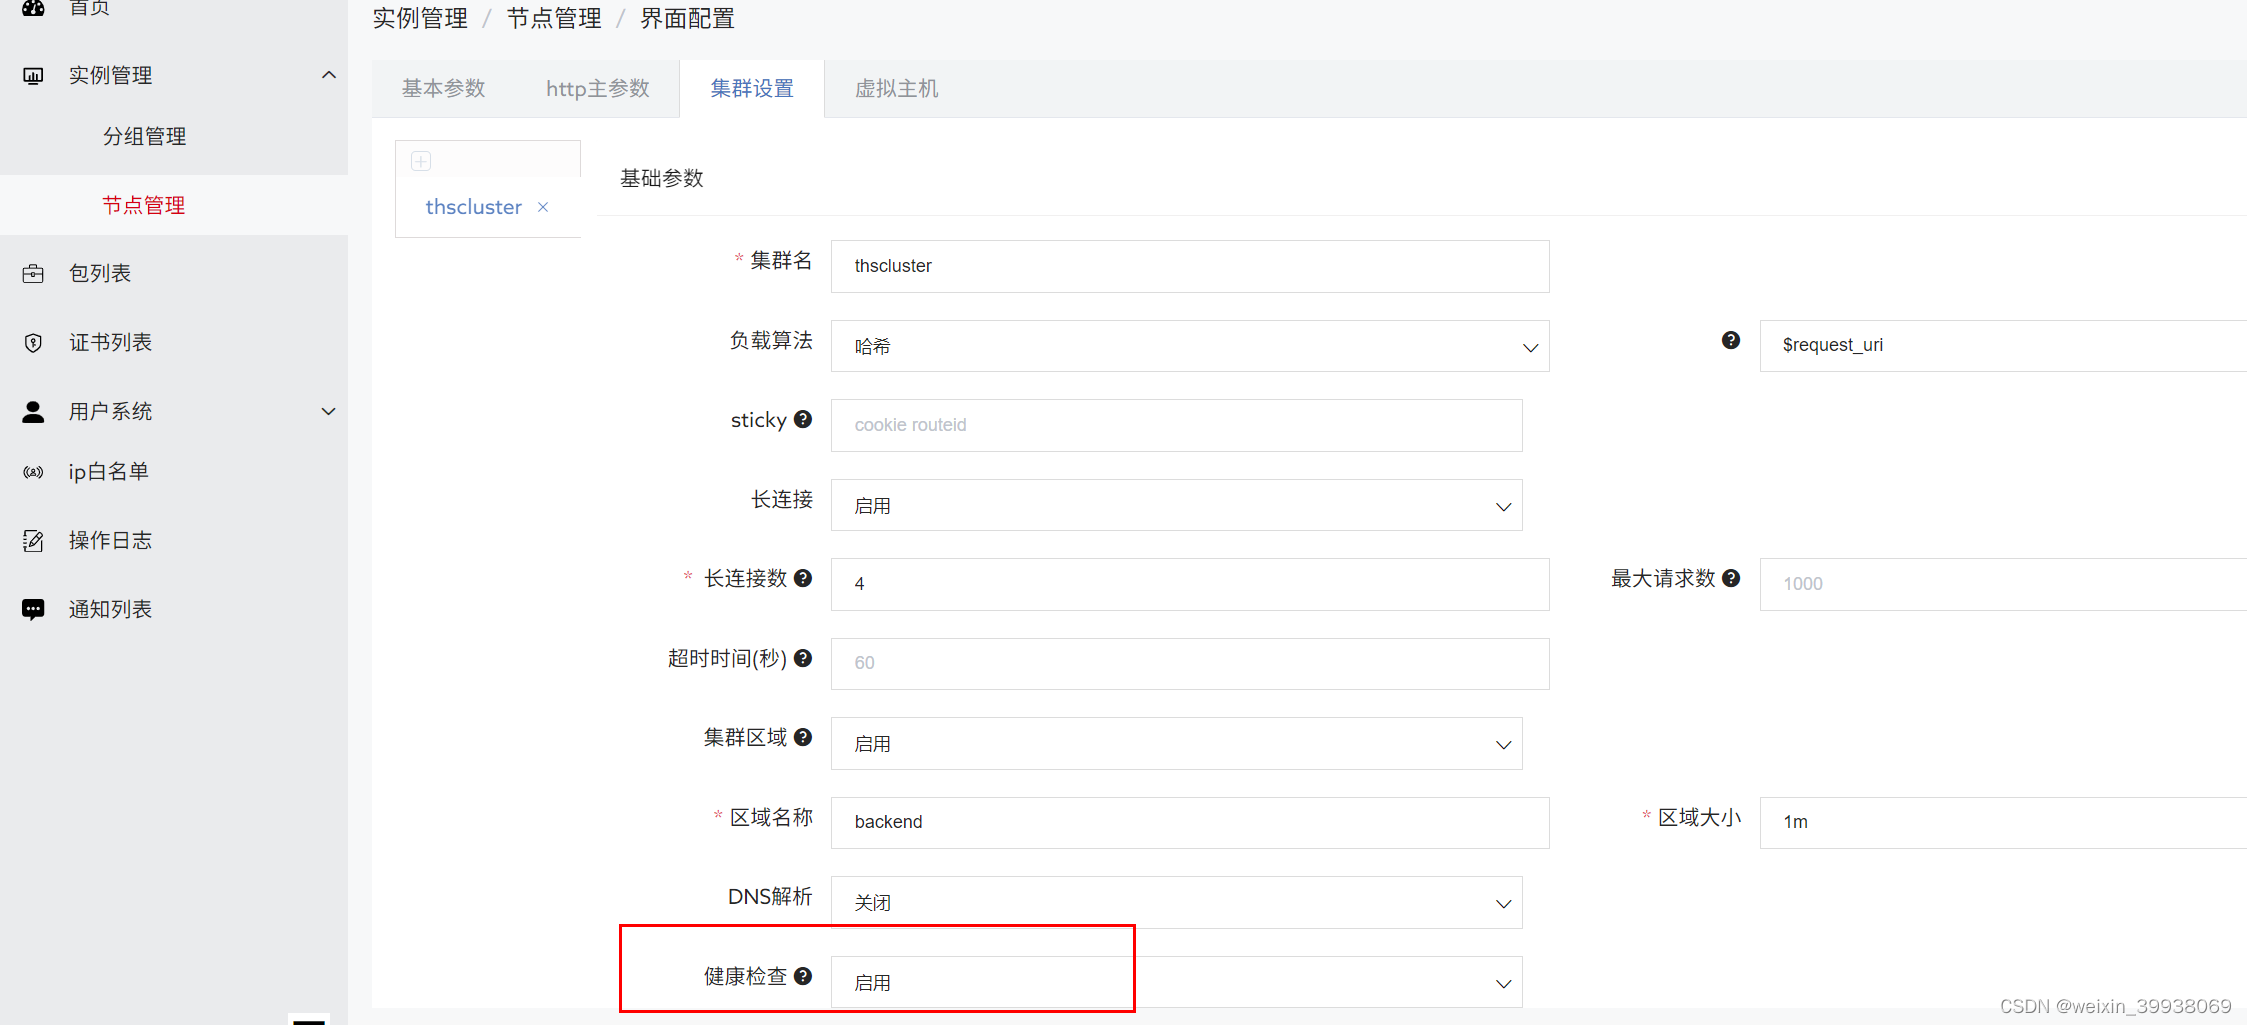Switch to the http主参数 tab
This screenshot has width=2247, height=1025.
(x=598, y=89)
